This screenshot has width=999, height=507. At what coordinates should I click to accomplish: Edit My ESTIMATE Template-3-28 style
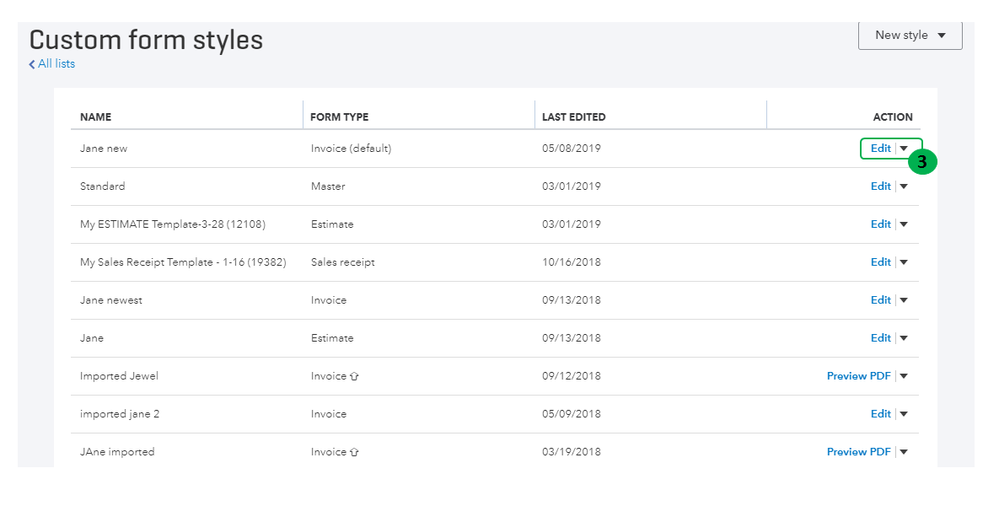coord(880,224)
